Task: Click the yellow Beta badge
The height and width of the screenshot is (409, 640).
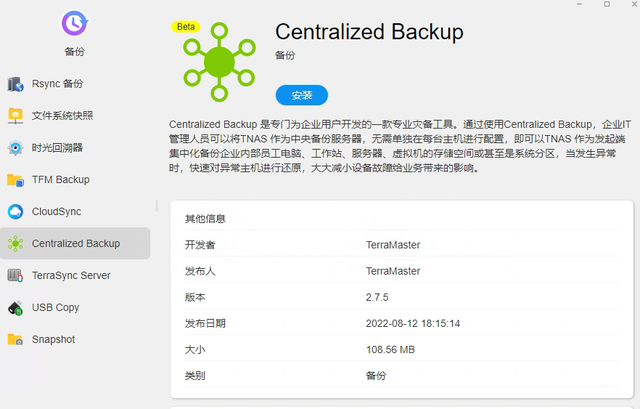Action: tap(186, 27)
